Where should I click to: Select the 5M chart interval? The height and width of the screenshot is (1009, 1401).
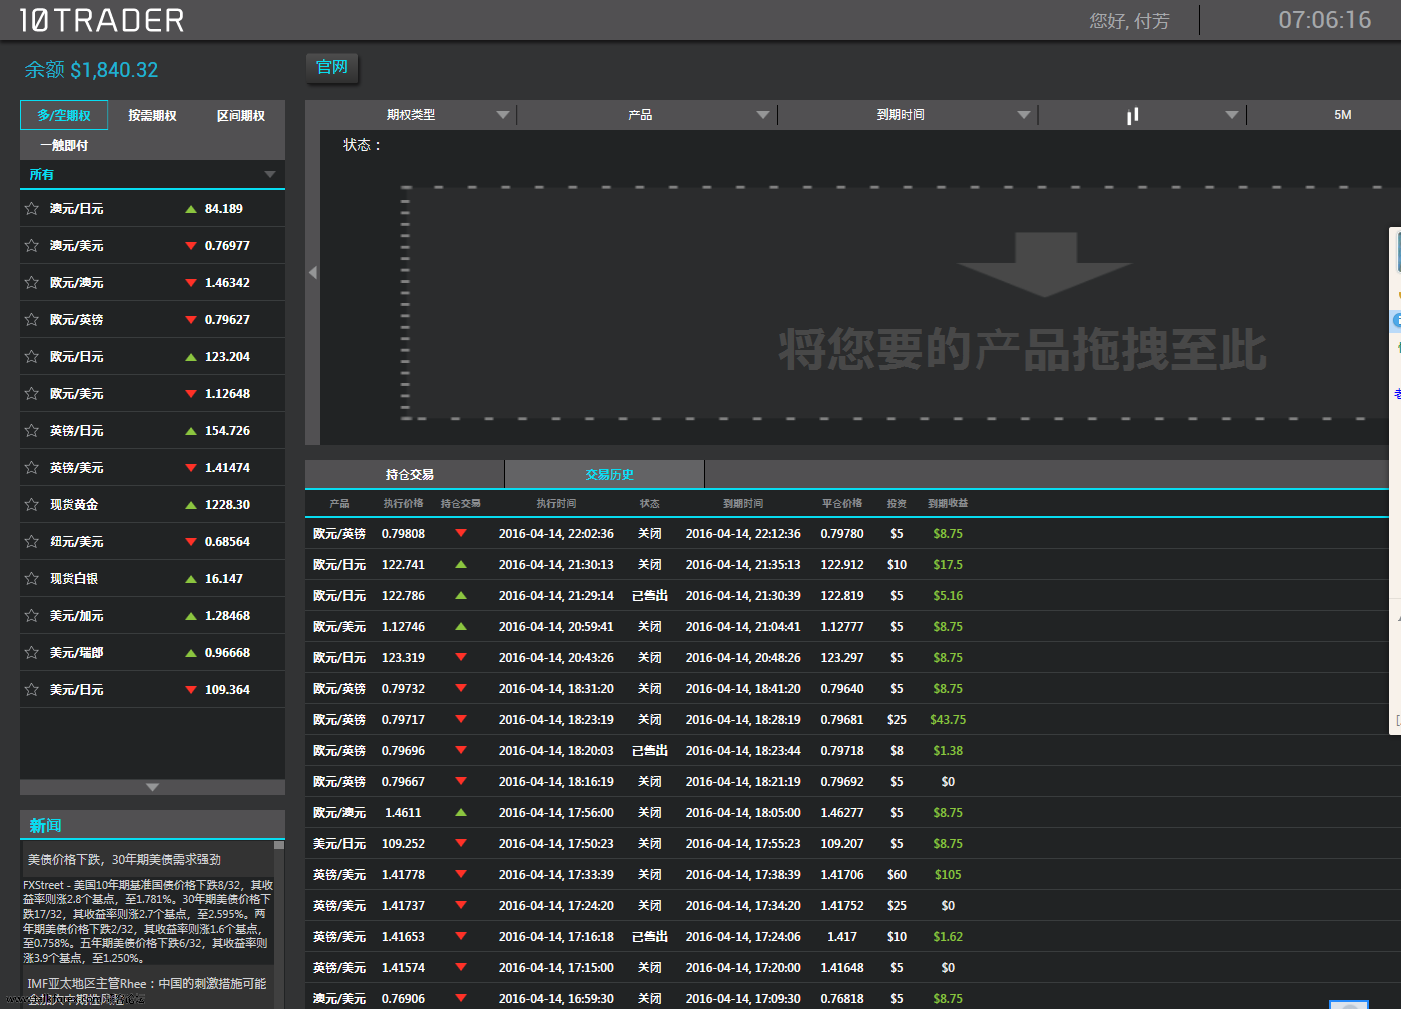1342,115
